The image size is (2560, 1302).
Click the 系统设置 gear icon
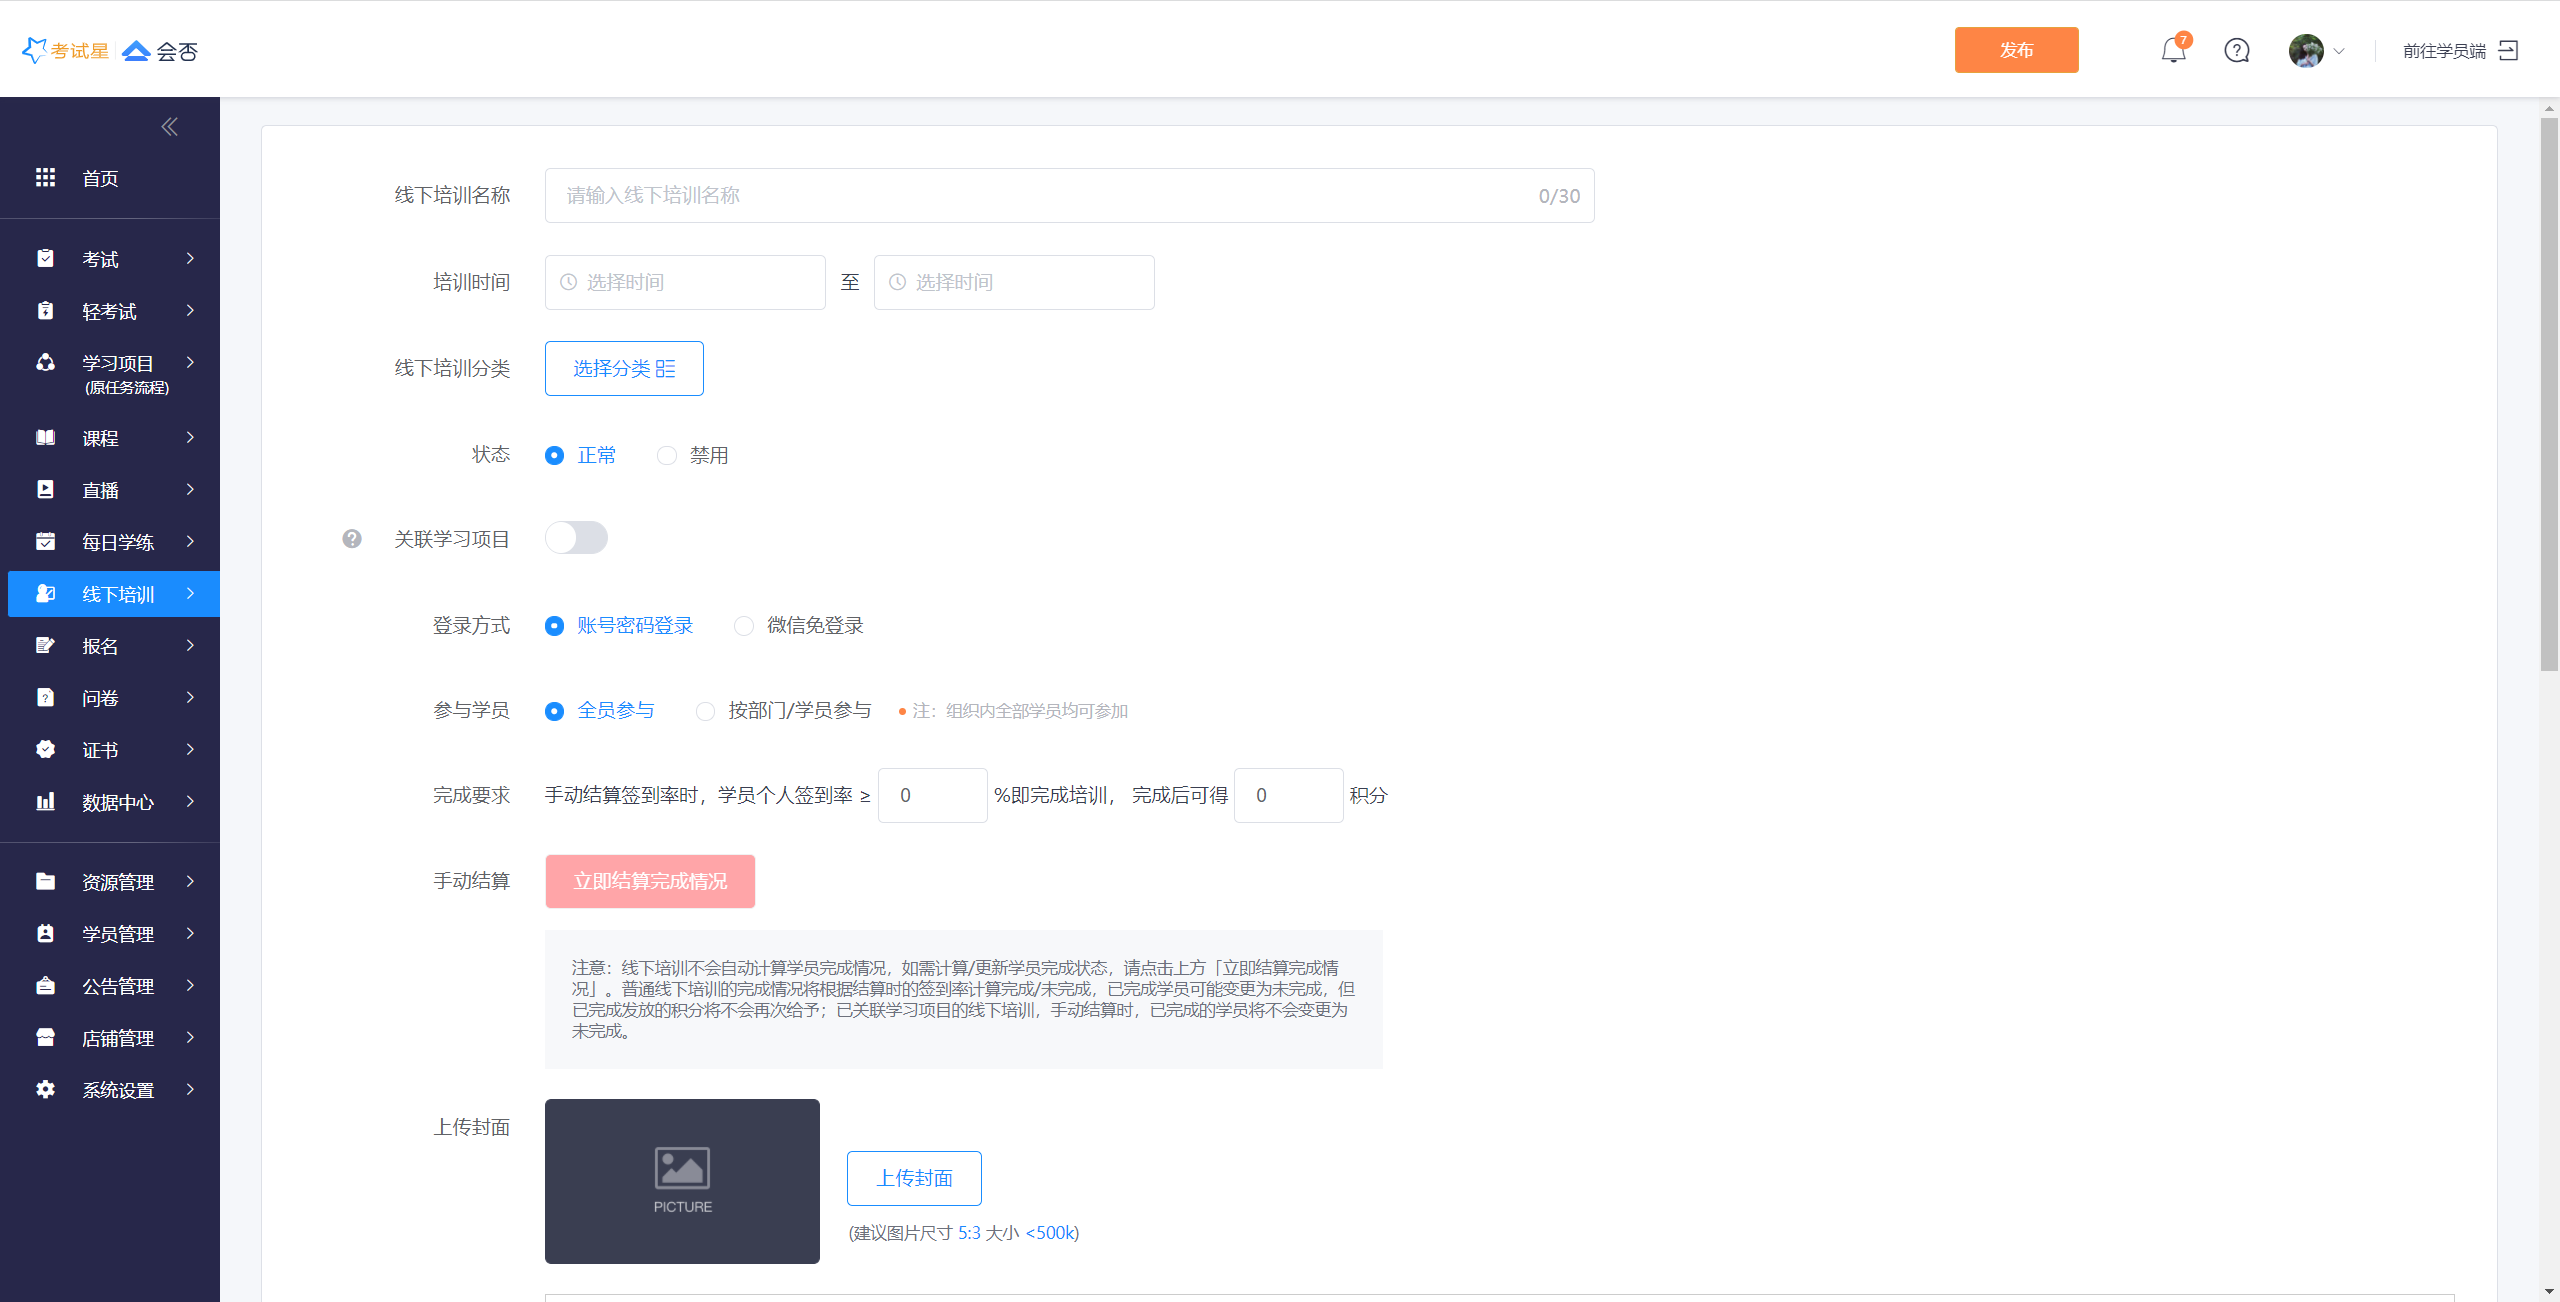pos(45,1090)
